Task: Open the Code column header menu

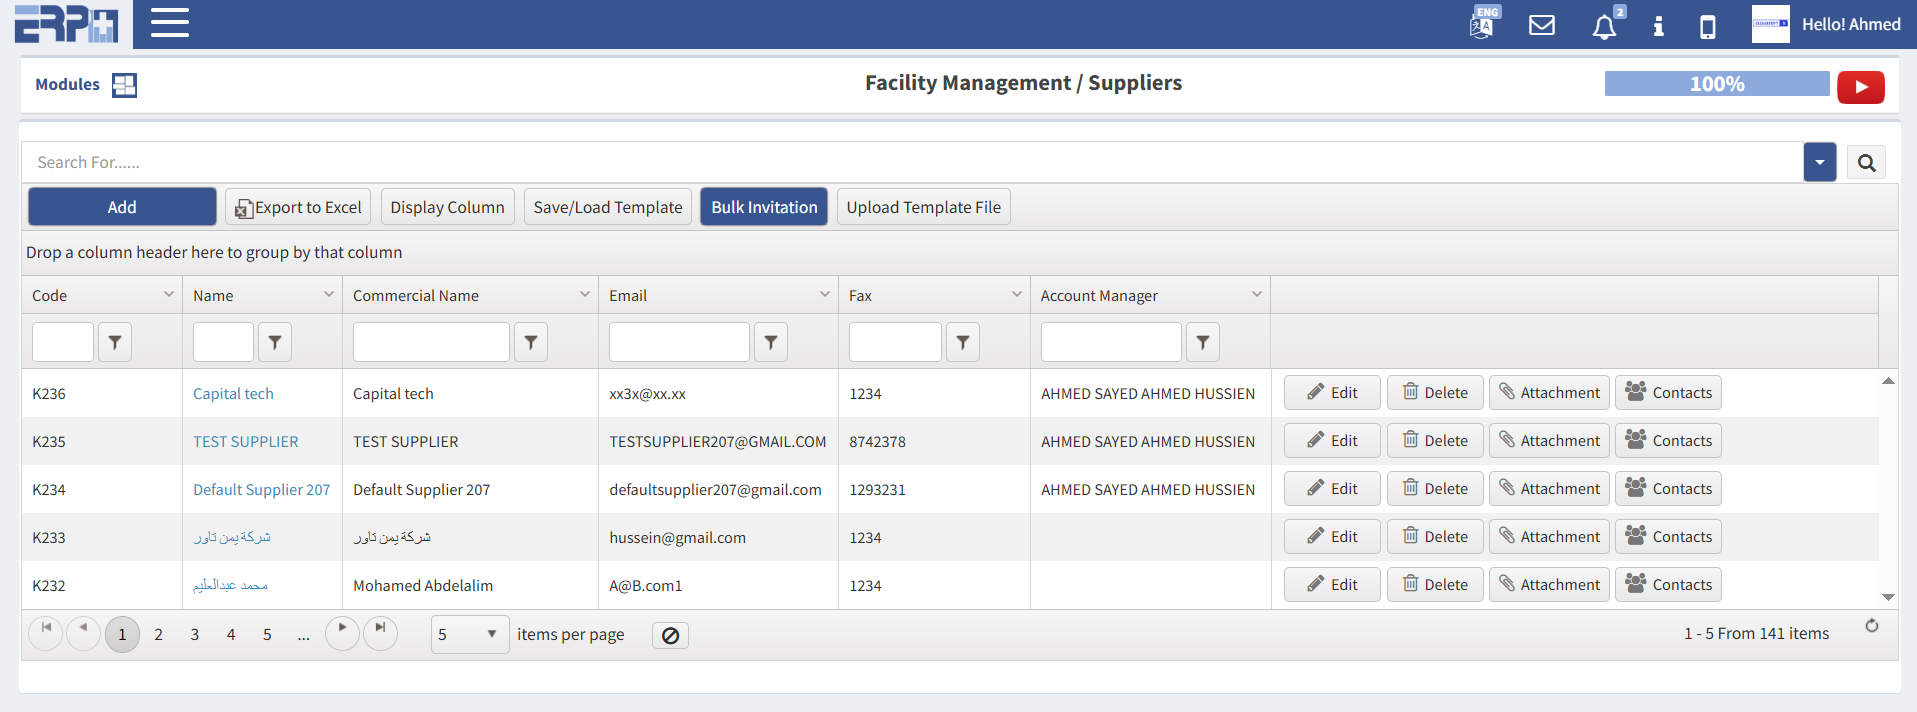Action: [x=168, y=295]
